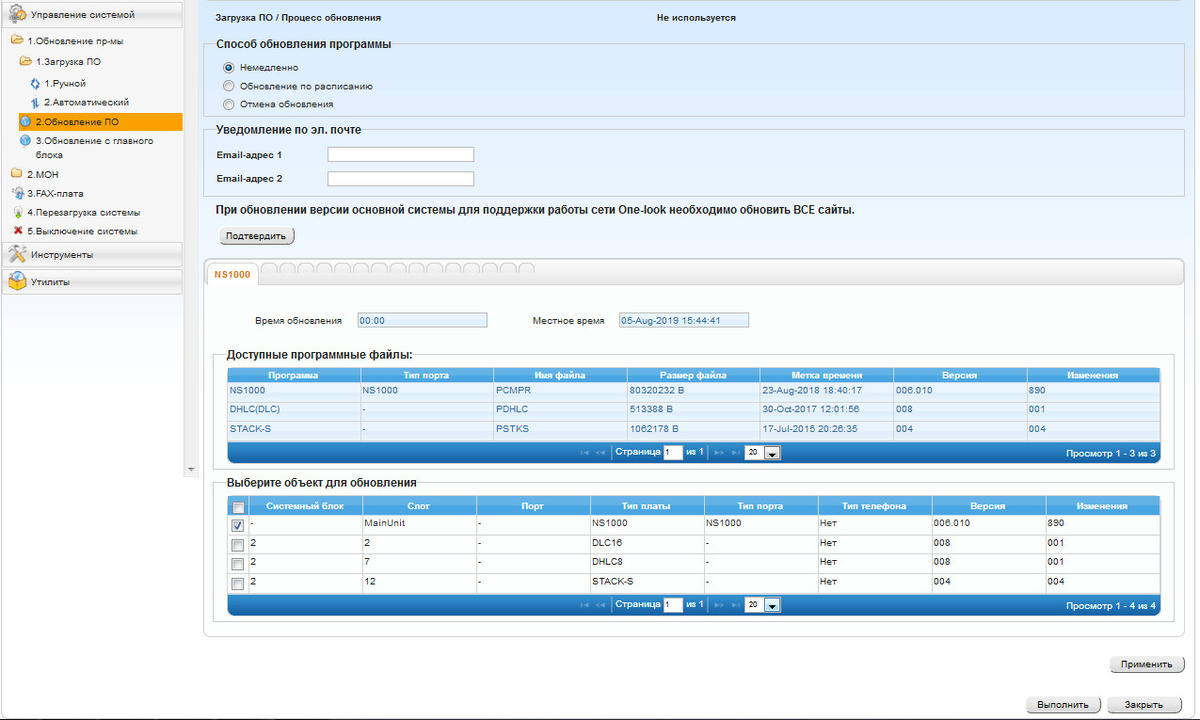Sort by Имя файла column header
Viewport: 1200px width, 720px height.
coord(560,375)
